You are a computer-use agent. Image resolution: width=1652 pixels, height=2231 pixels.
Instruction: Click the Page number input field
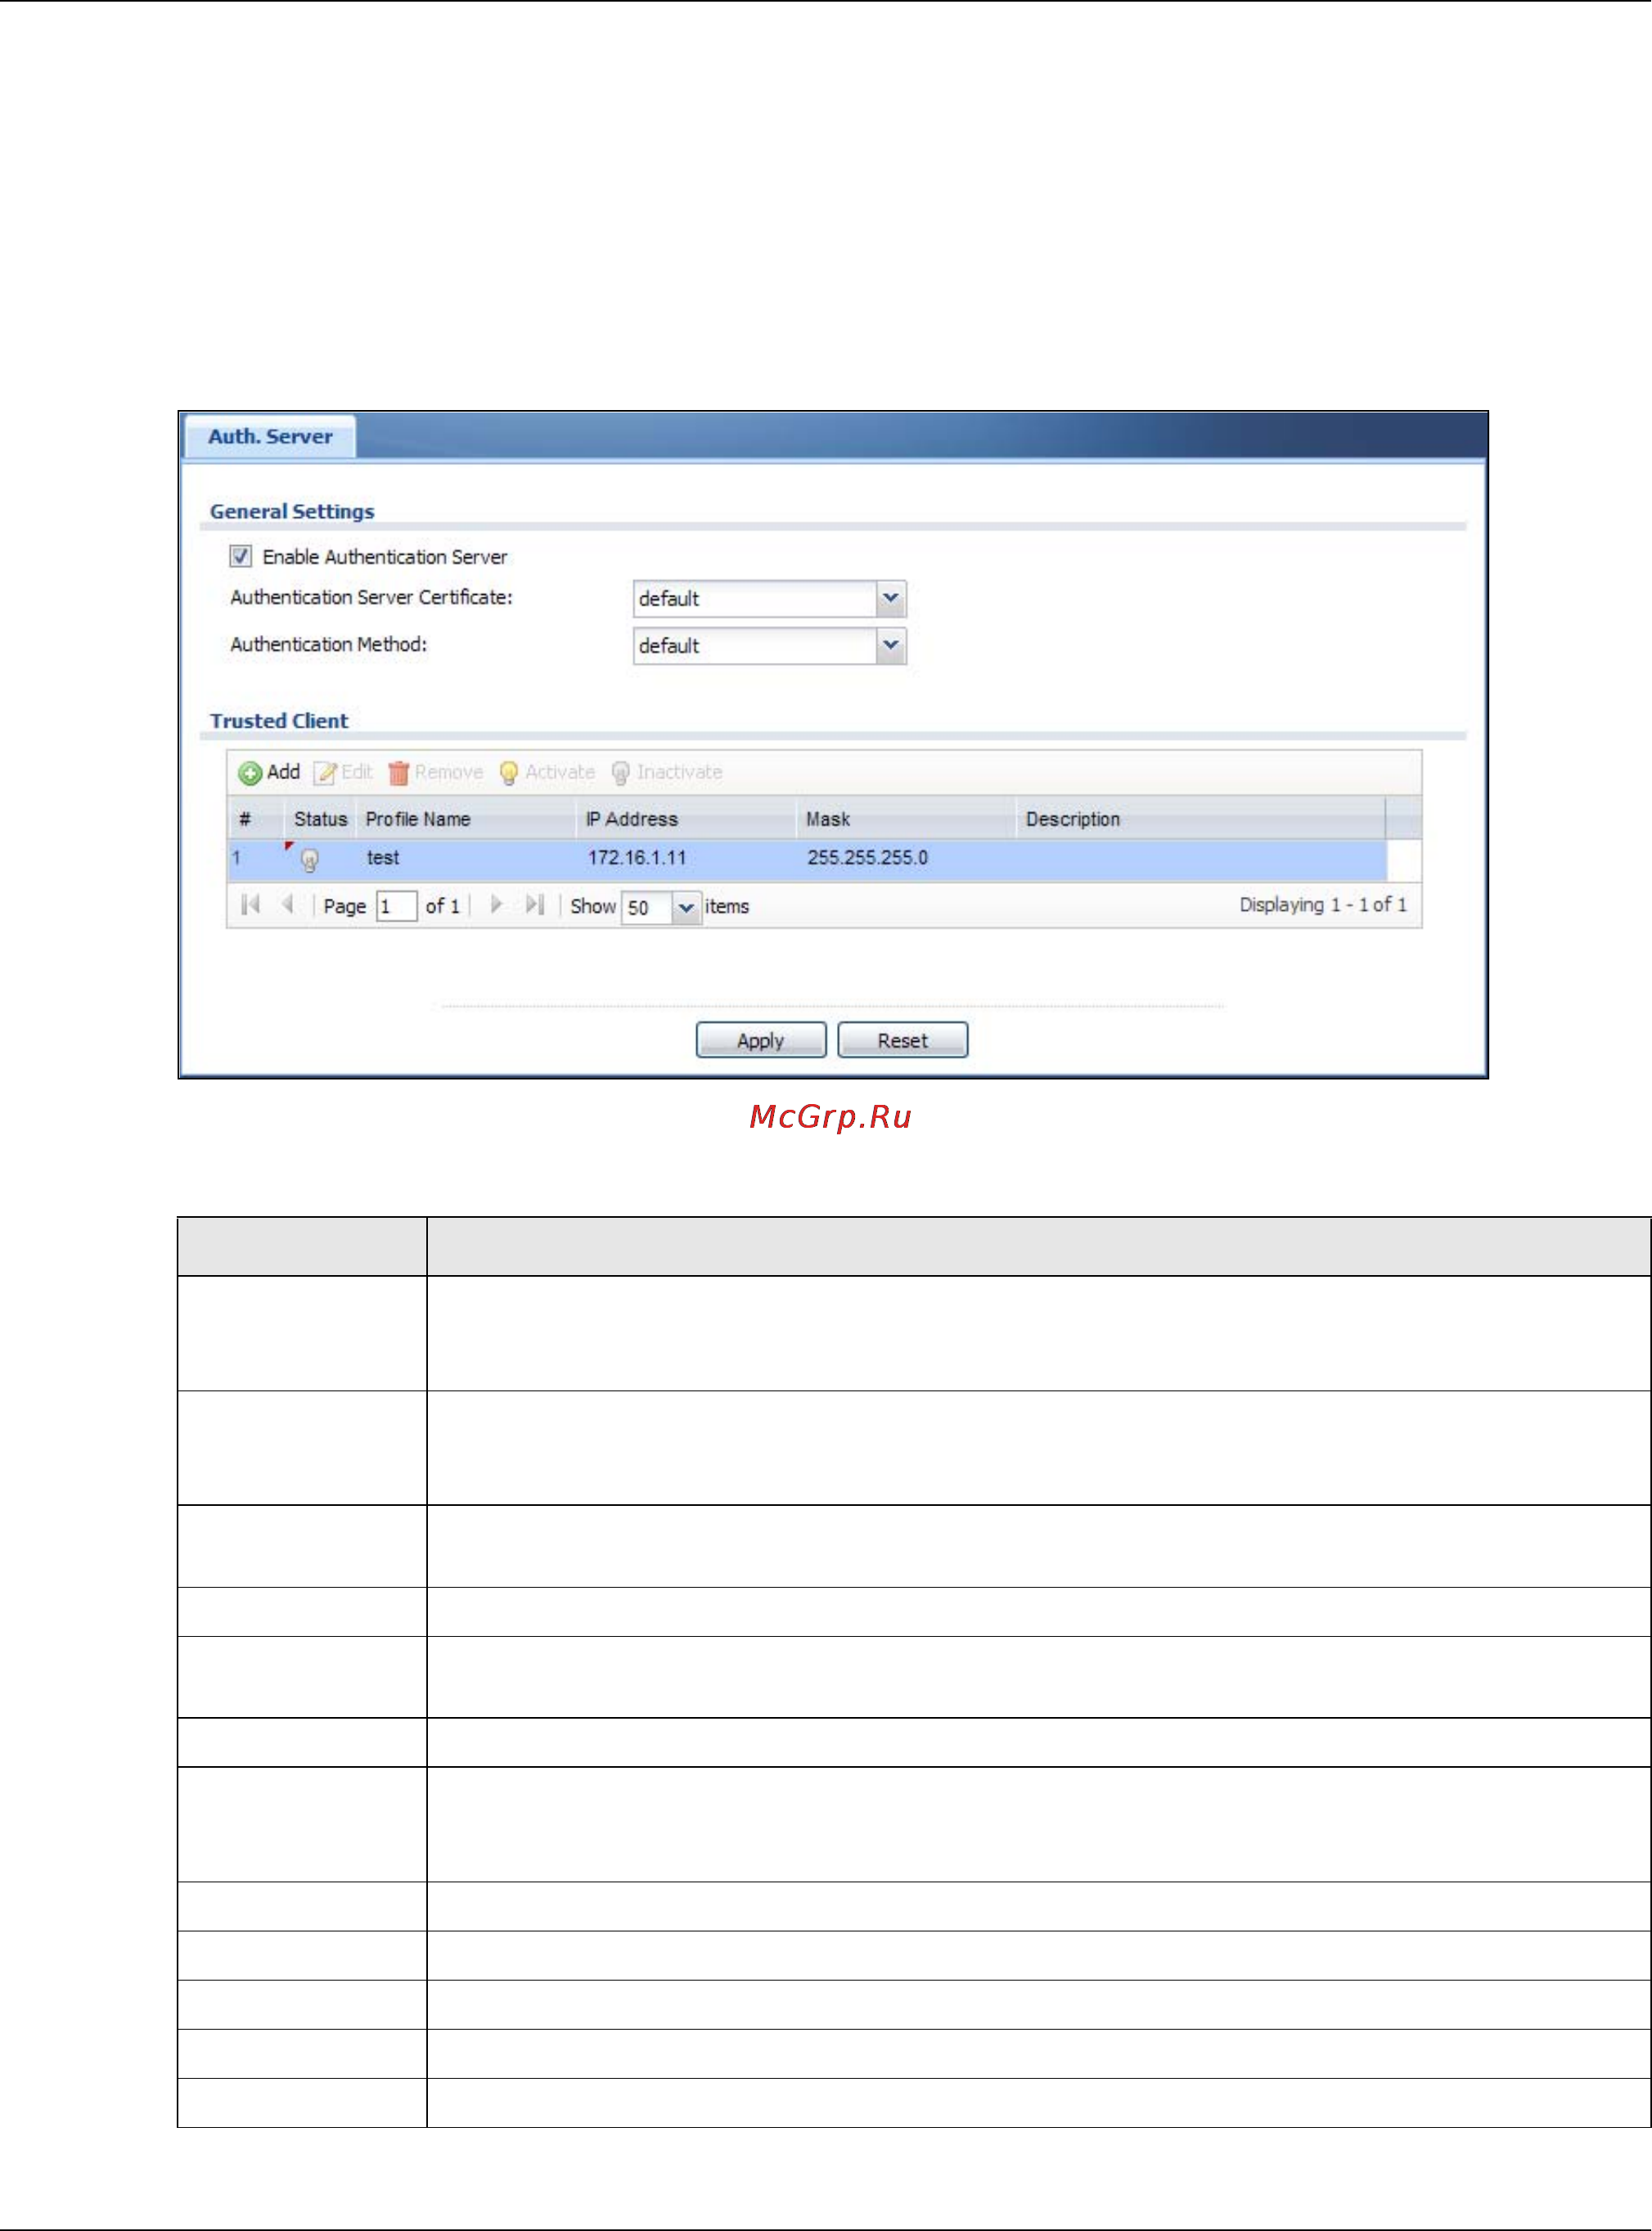click(x=396, y=907)
